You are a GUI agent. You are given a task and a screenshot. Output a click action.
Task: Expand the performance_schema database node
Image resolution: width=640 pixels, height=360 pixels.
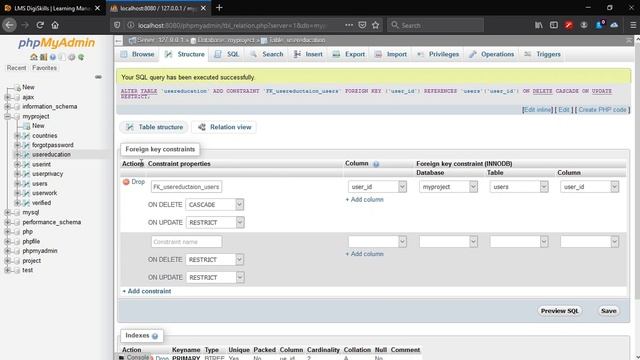coord(7,222)
